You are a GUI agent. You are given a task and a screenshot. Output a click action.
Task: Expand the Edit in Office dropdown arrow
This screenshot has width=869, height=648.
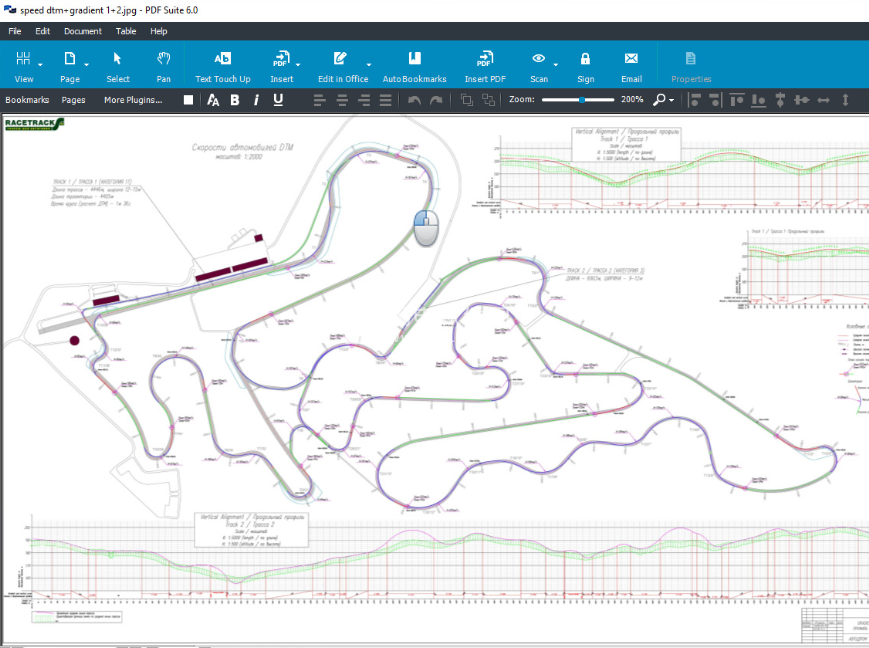pyautogui.click(x=369, y=65)
